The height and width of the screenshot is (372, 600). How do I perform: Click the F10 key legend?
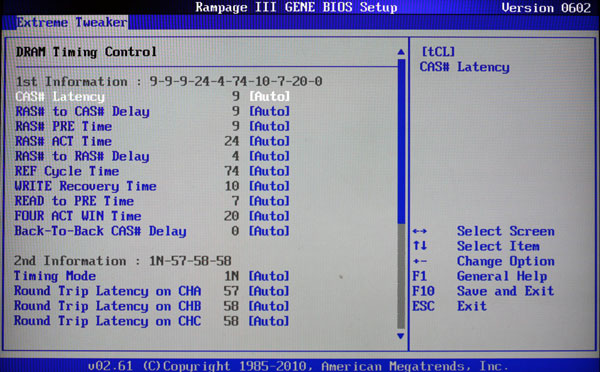click(423, 291)
